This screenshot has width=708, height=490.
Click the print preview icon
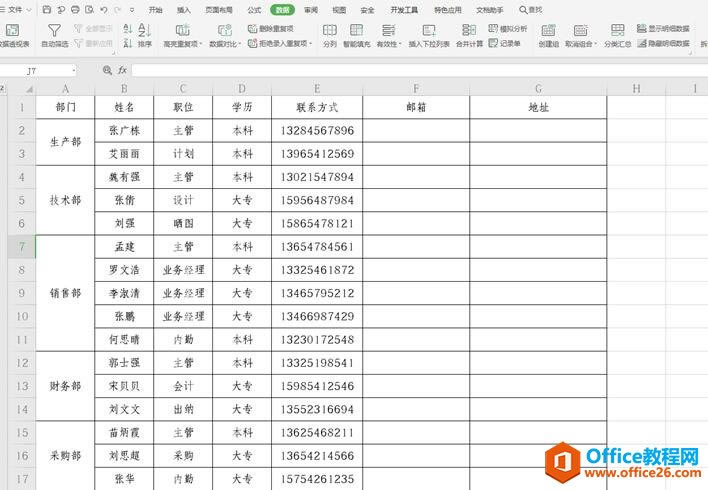(x=89, y=9)
